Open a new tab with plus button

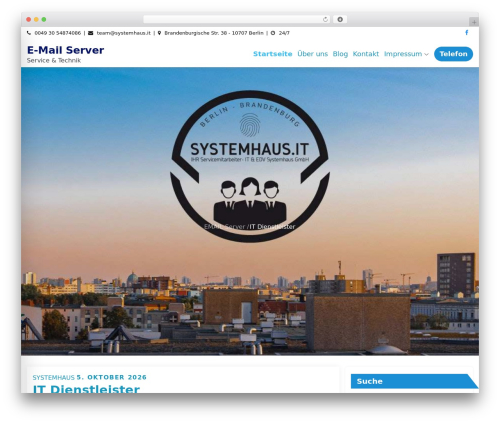[474, 22]
